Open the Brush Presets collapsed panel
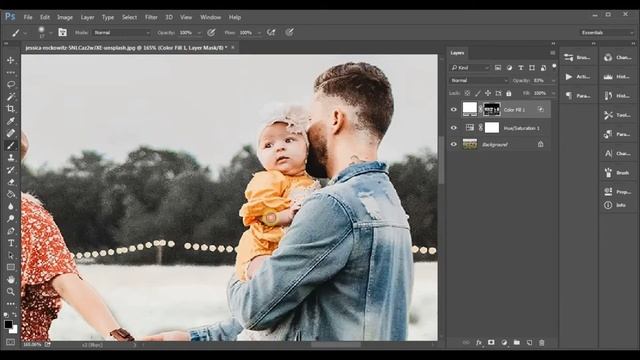This screenshot has height=360, width=640. 578,58
